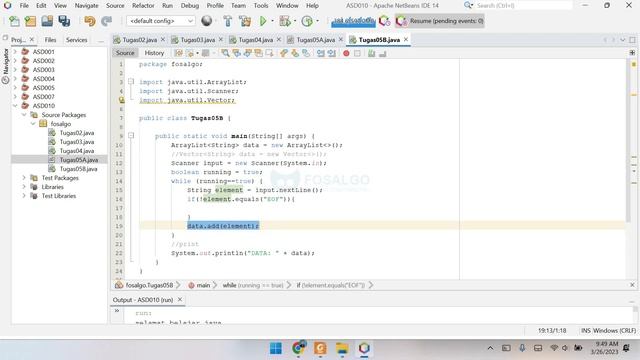Click the memory usage bar in toolbar
The width and height of the screenshot is (640, 360).
(x=353, y=21)
